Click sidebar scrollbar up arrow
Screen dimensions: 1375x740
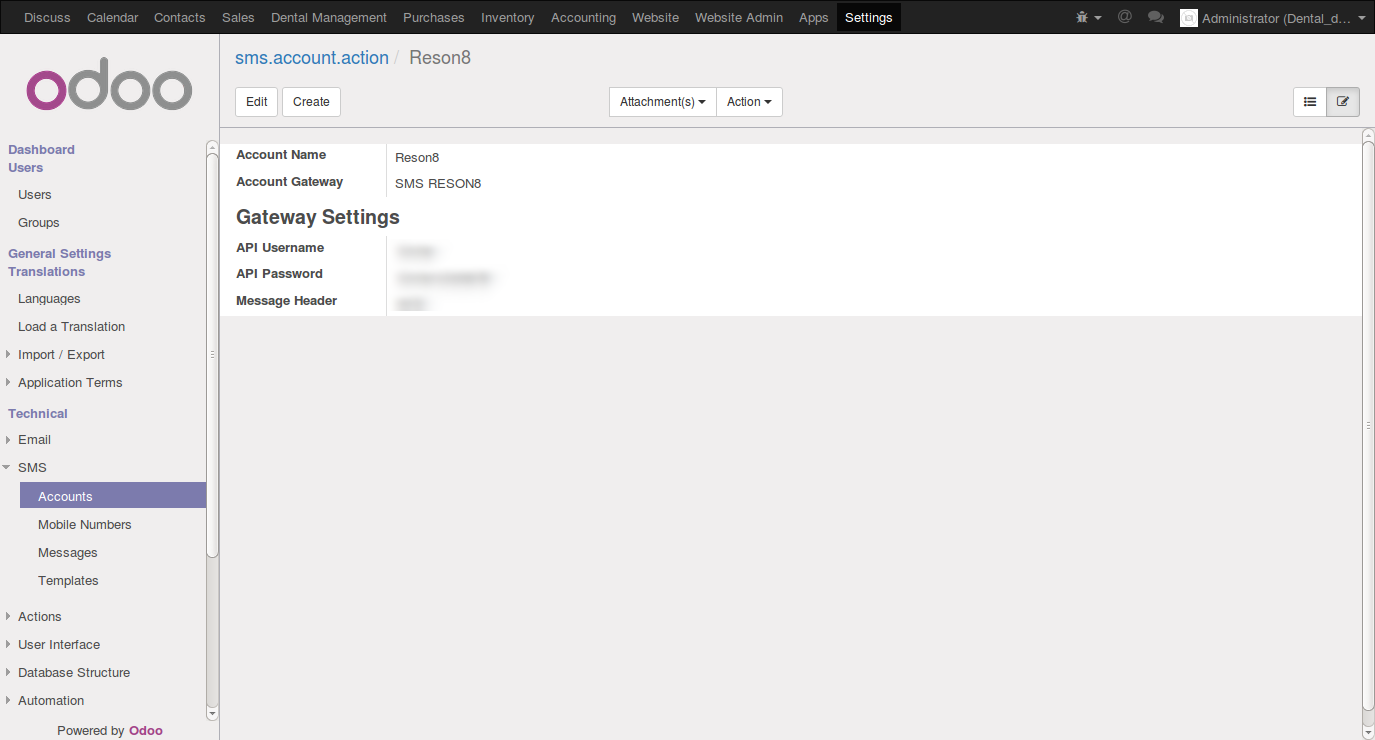212,147
